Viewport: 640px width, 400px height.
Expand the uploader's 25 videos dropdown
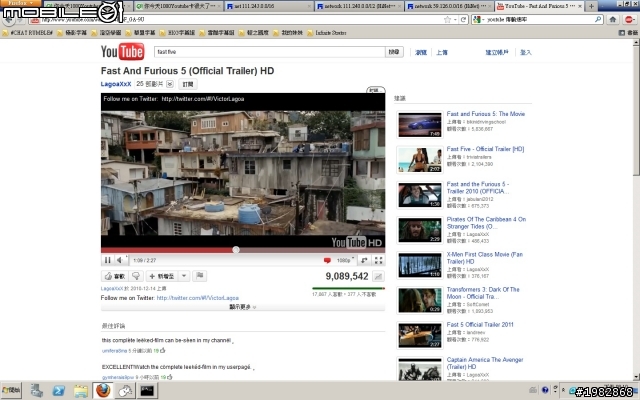[170, 84]
